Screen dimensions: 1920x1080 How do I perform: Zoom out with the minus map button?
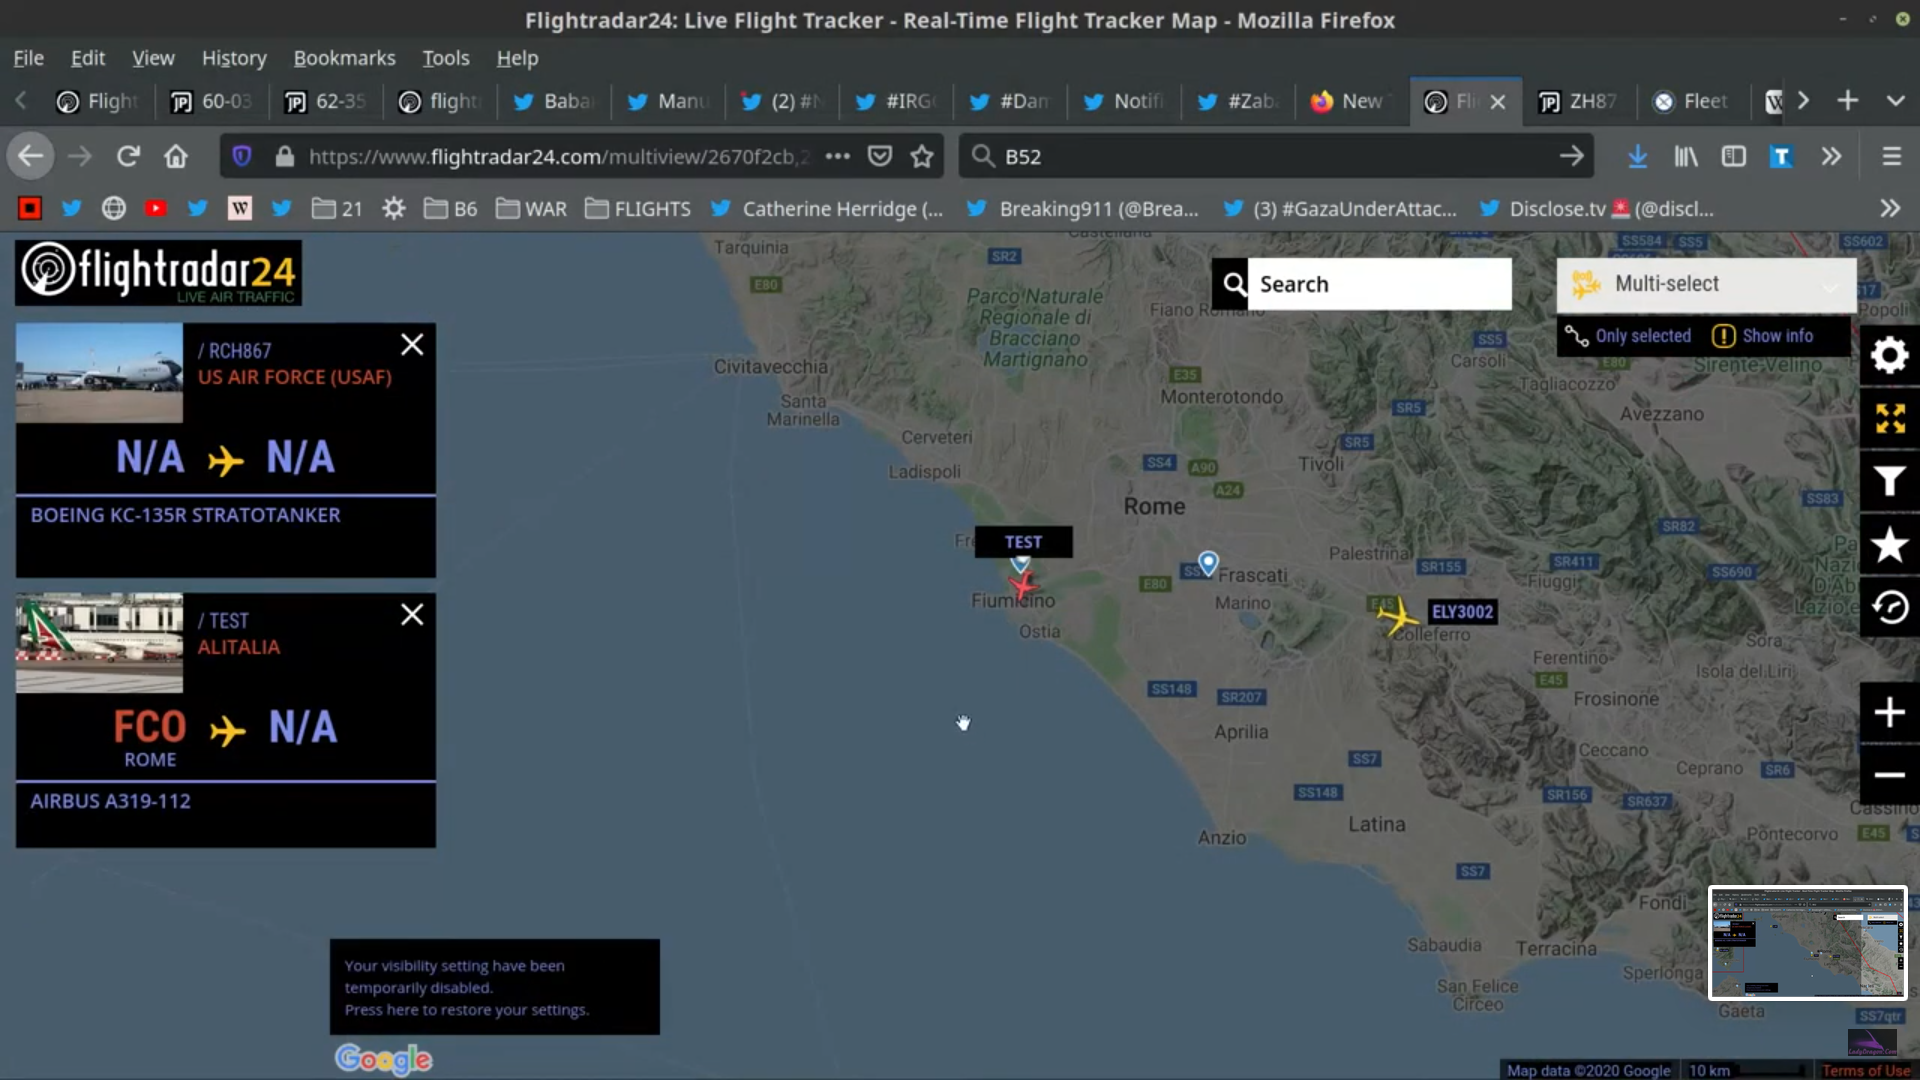pos(1889,775)
